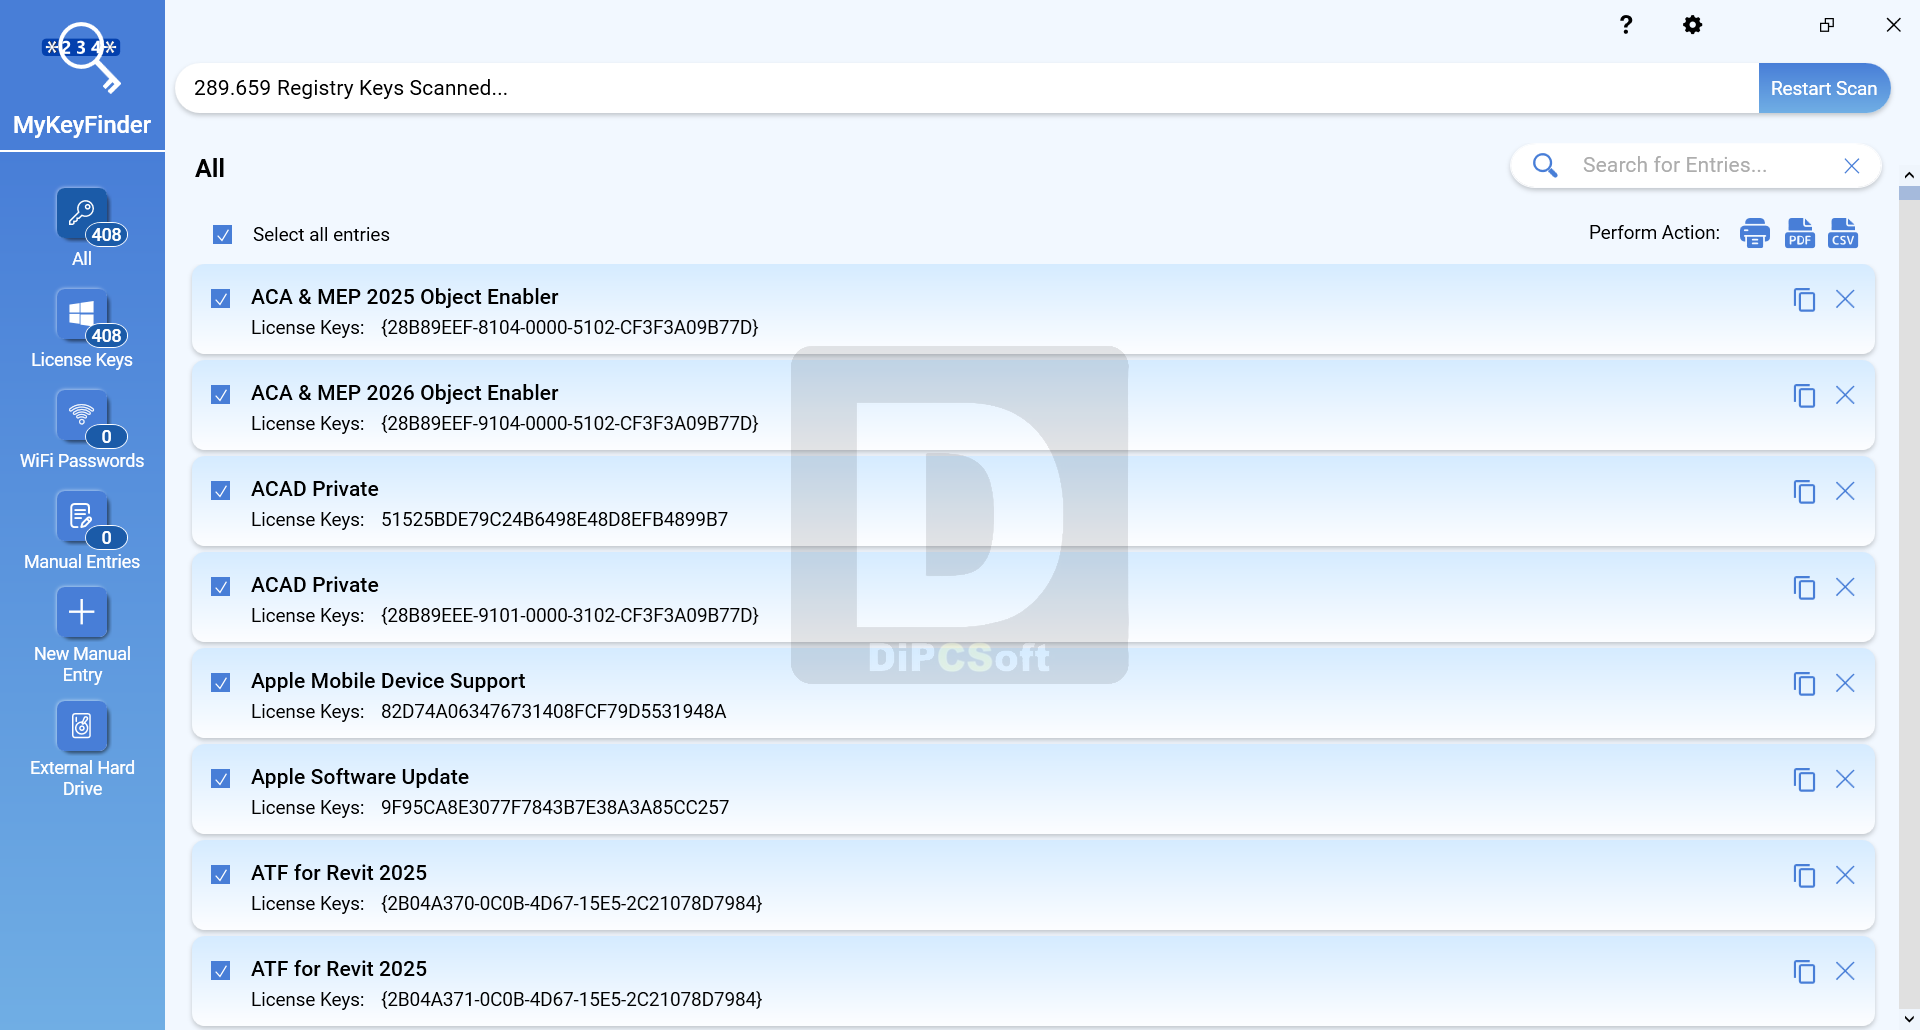Screen dimensions: 1920x1030
Task: Export entries to CSV
Action: [x=1843, y=233]
